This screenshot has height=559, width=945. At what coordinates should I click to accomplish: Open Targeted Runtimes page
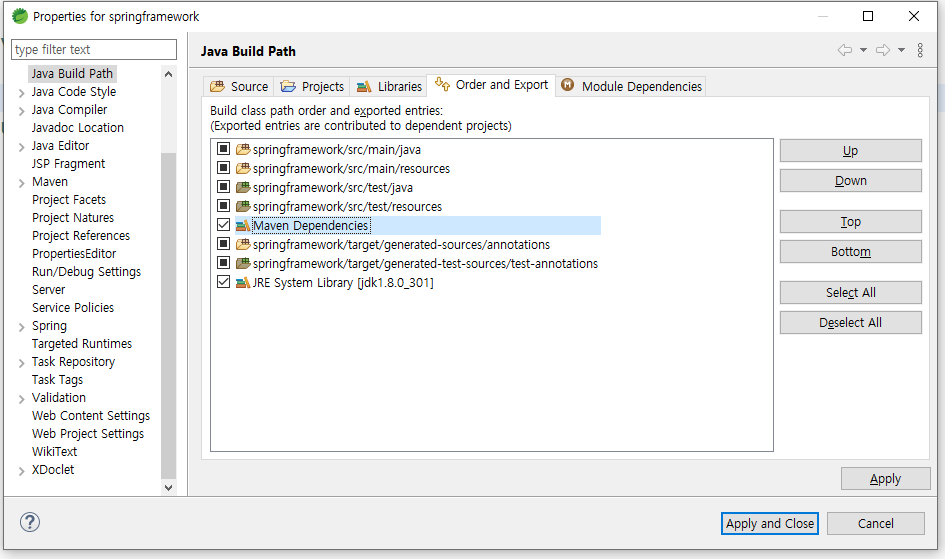click(82, 343)
